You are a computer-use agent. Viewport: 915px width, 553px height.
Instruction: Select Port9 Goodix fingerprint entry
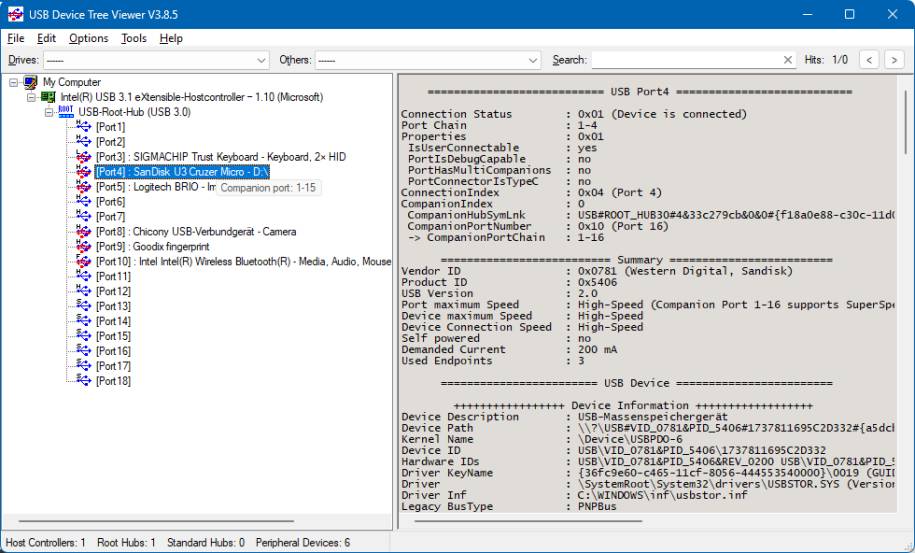click(152, 246)
